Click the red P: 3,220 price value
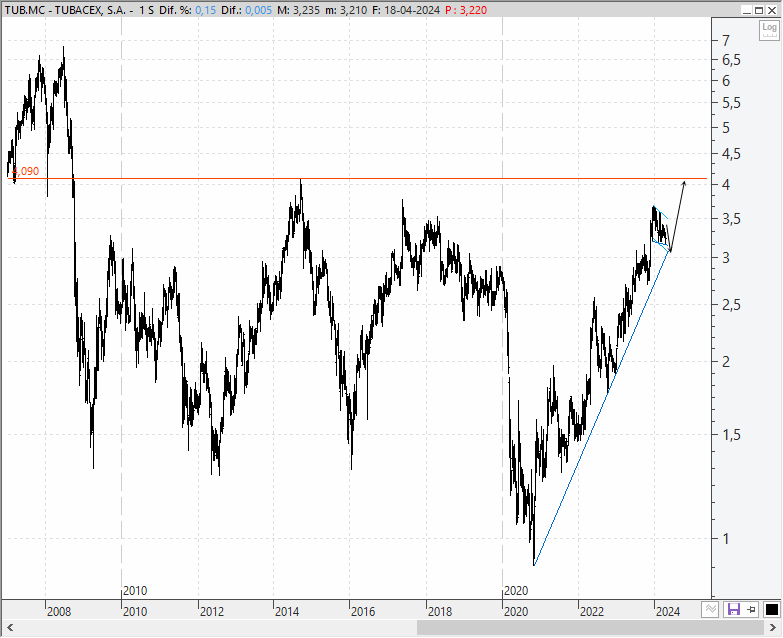The width and height of the screenshot is (783, 638). click(466, 10)
